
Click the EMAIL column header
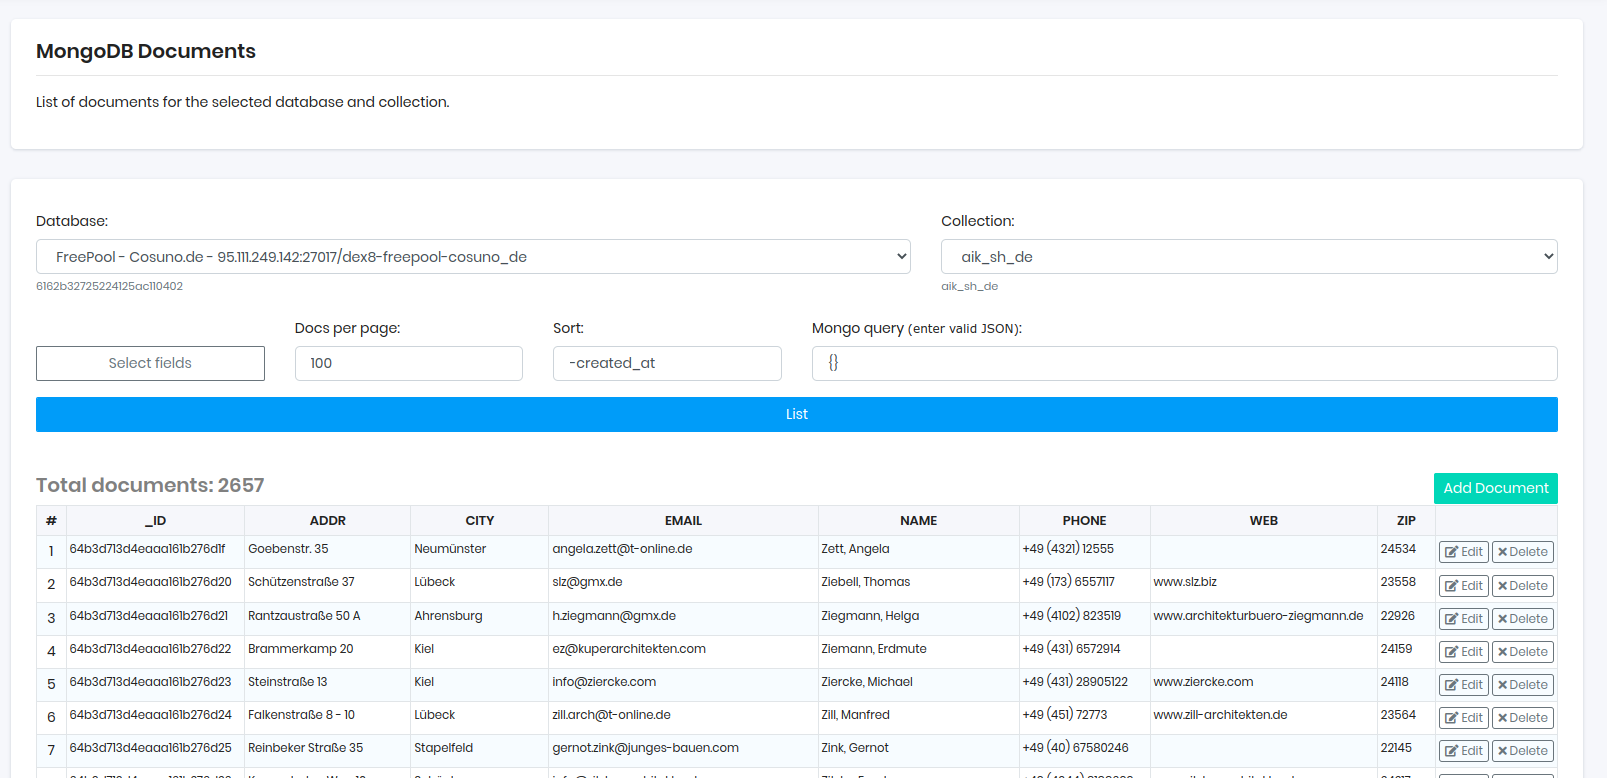684,521
